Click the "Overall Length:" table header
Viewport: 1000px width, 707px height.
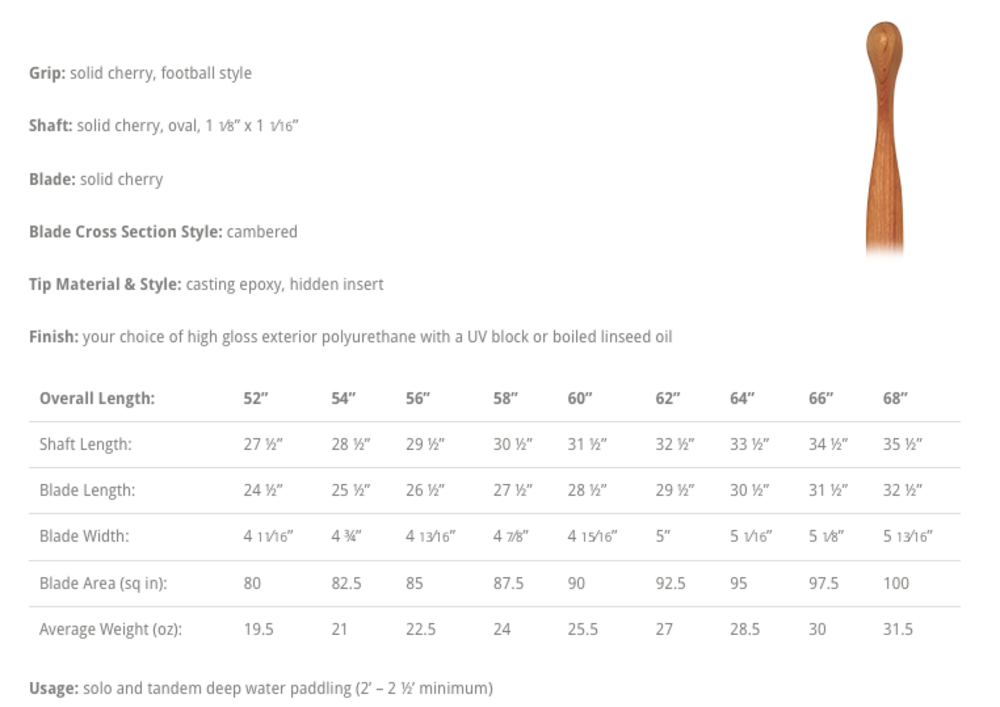coord(97,398)
